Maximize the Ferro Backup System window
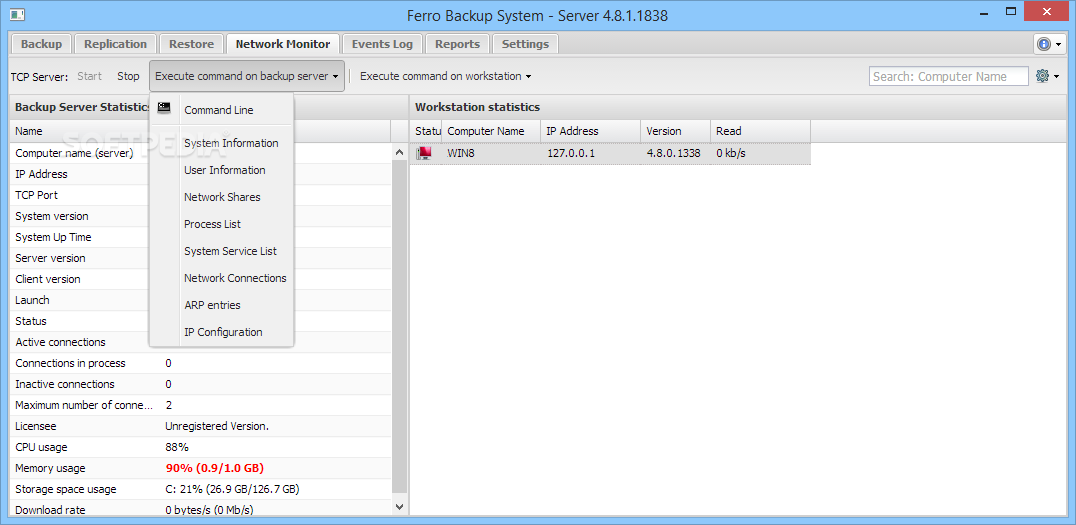The image size is (1076, 525). tap(1011, 12)
